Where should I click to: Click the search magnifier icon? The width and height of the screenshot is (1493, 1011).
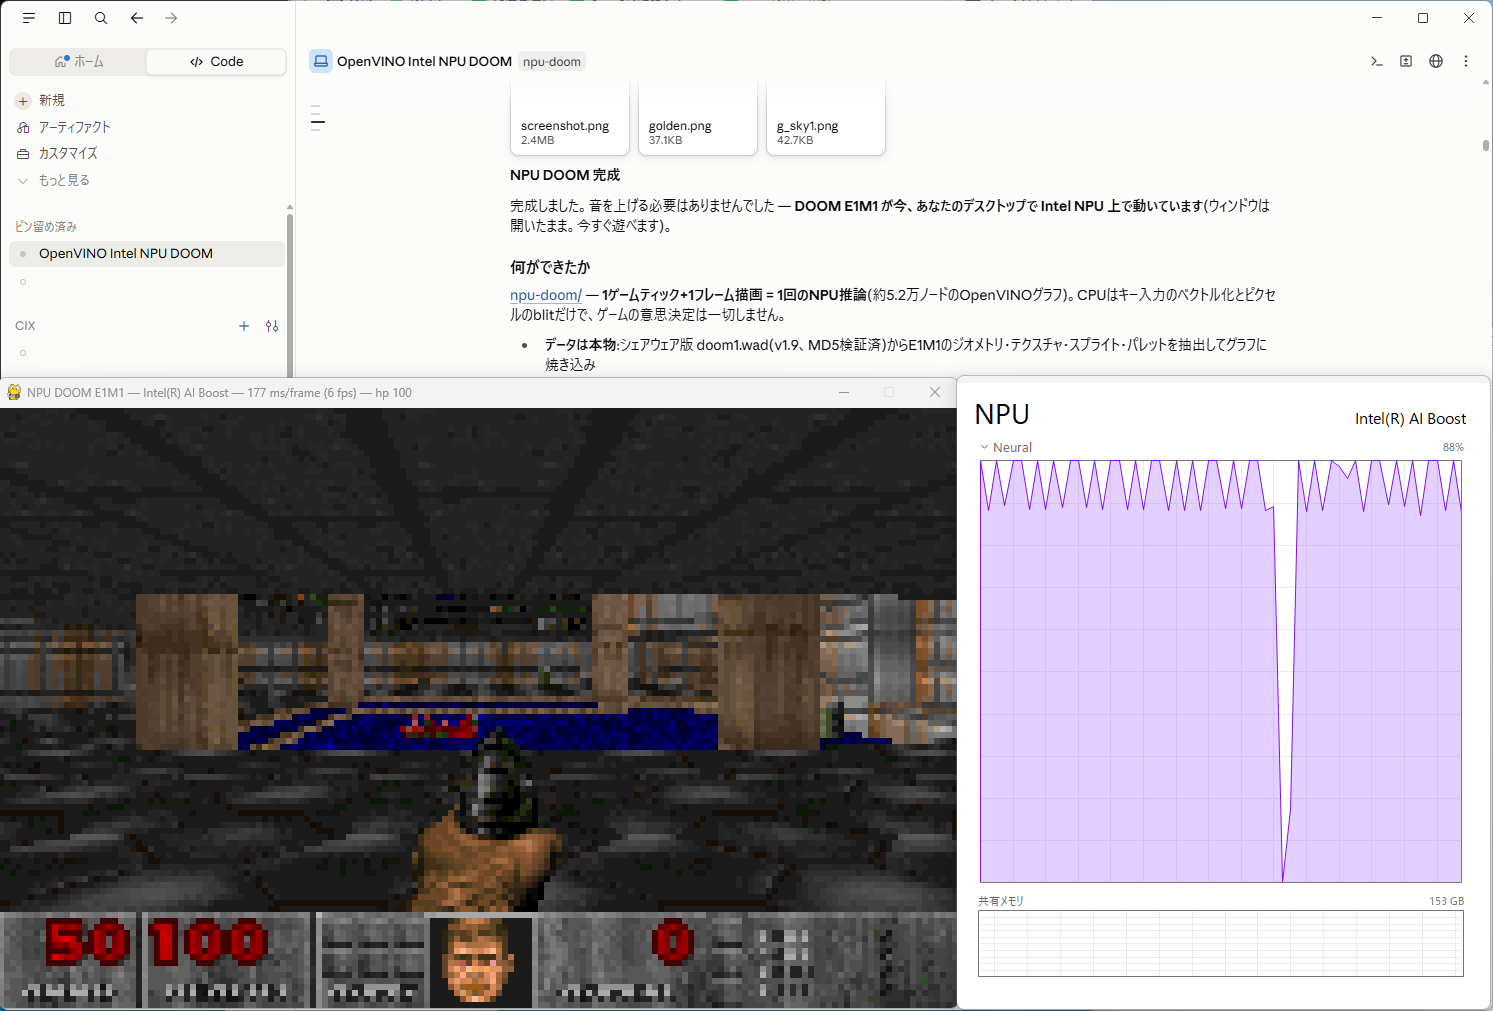(101, 18)
